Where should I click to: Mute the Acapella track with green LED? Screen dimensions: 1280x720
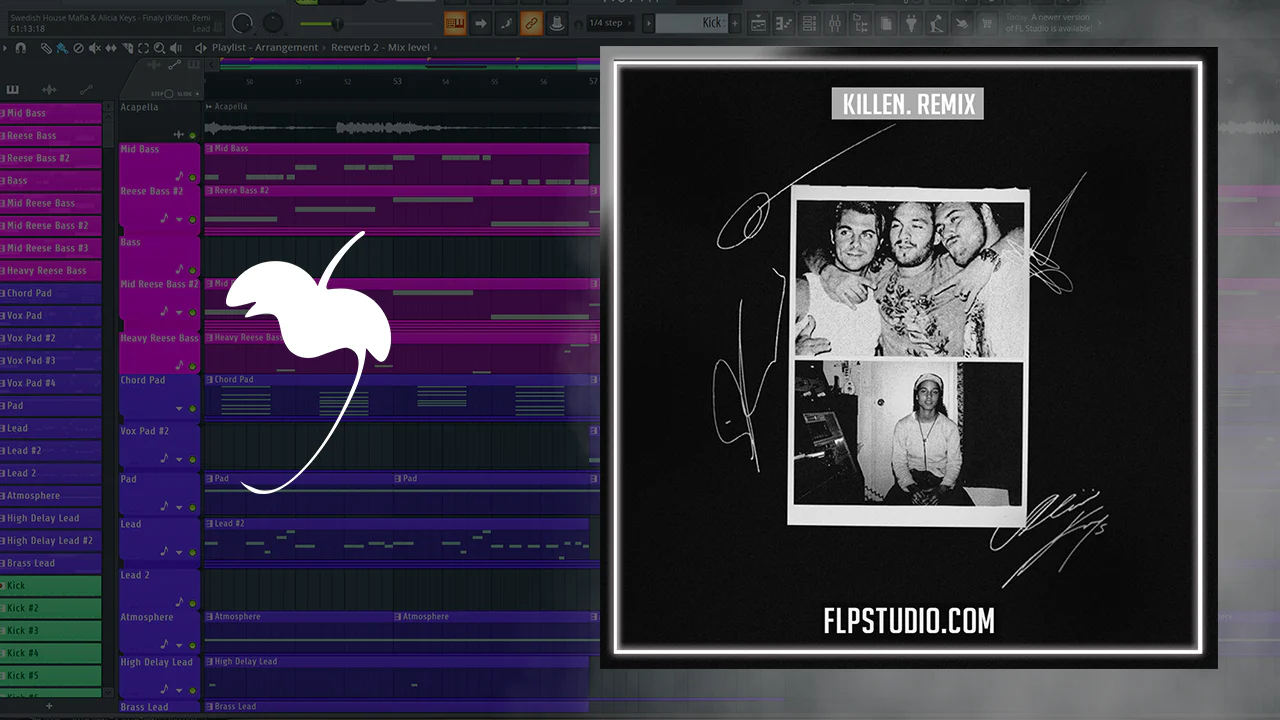point(193,135)
